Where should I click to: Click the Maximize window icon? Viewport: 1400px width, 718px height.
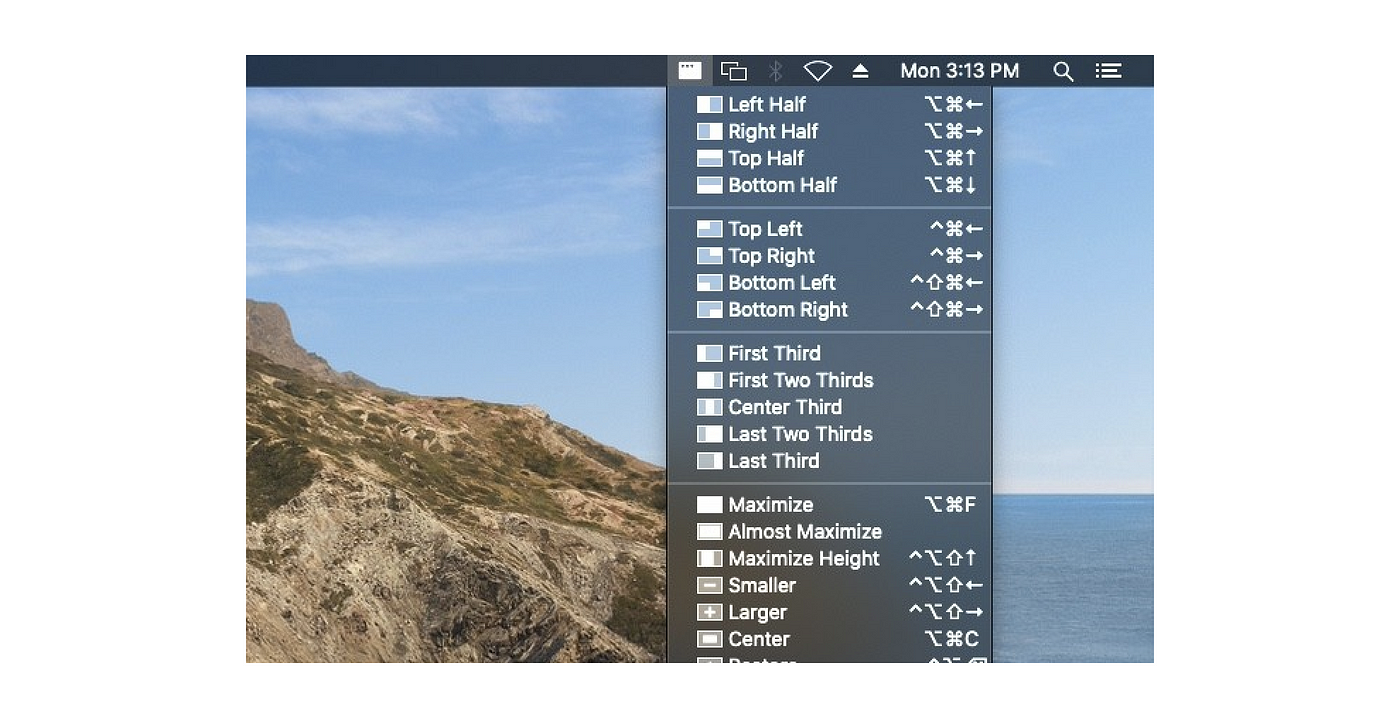[709, 505]
